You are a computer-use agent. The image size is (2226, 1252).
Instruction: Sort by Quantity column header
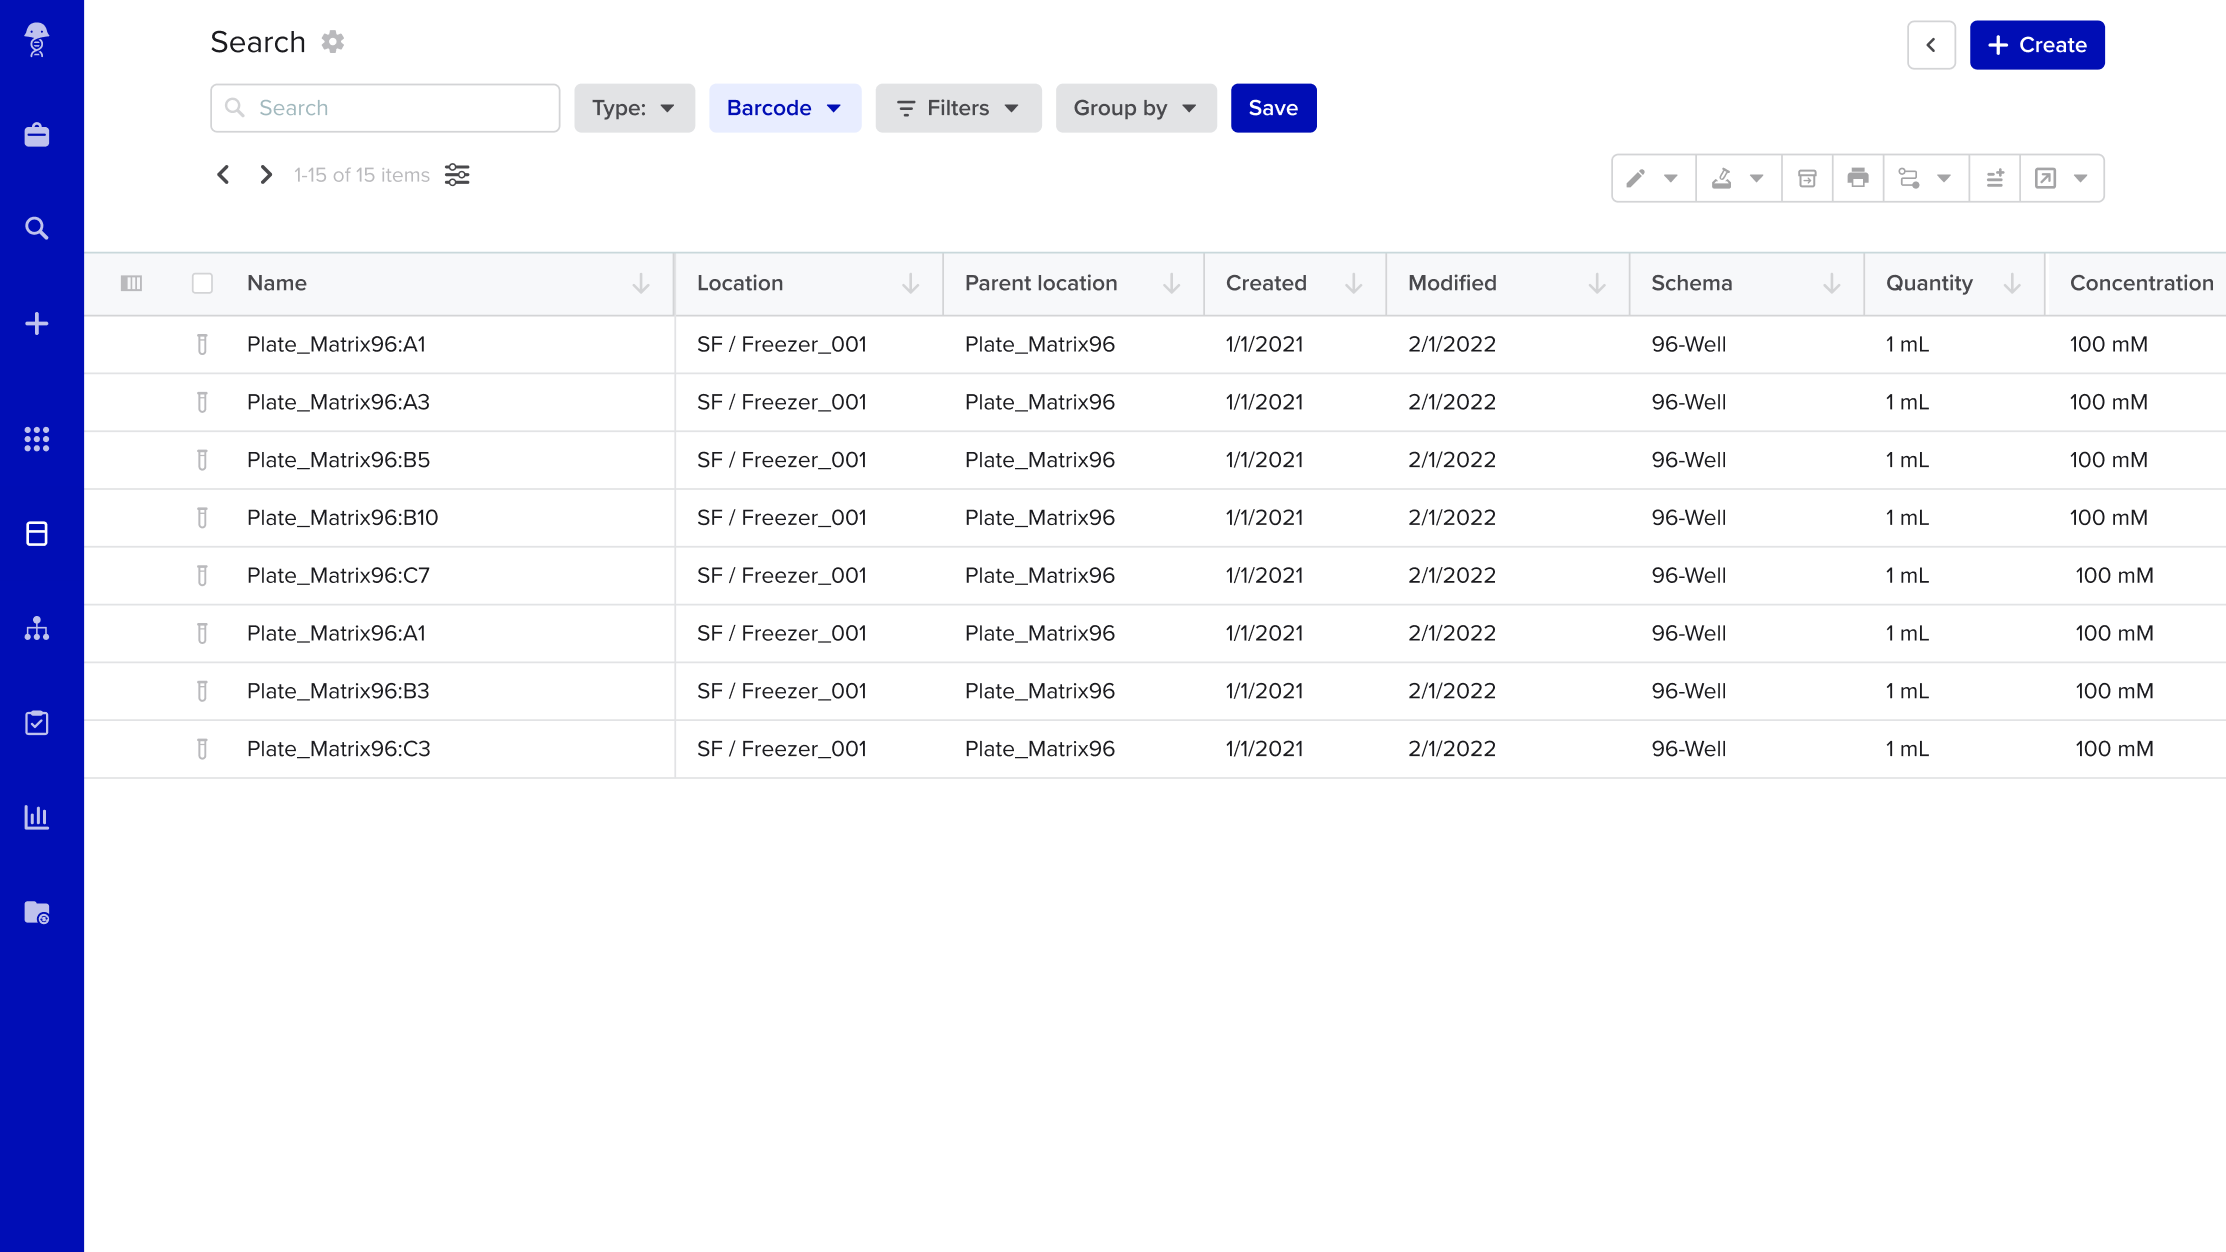point(1954,284)
